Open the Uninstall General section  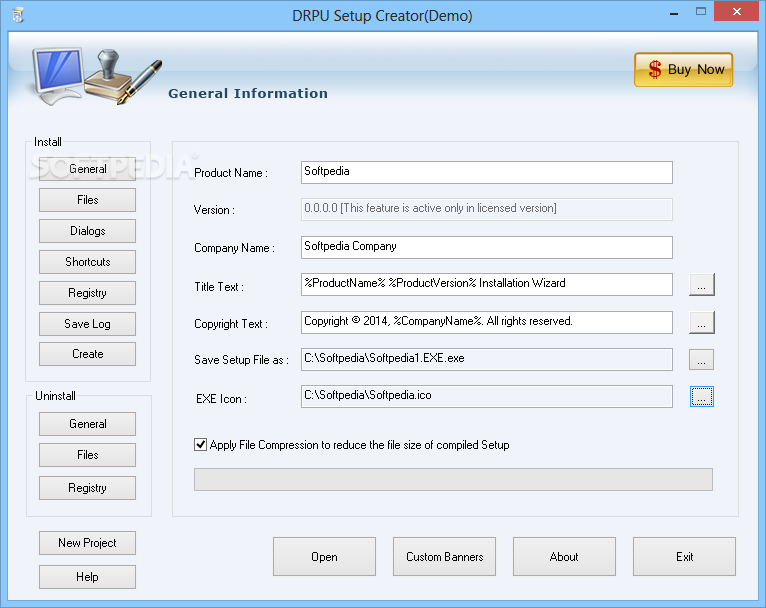pos(87,424)
